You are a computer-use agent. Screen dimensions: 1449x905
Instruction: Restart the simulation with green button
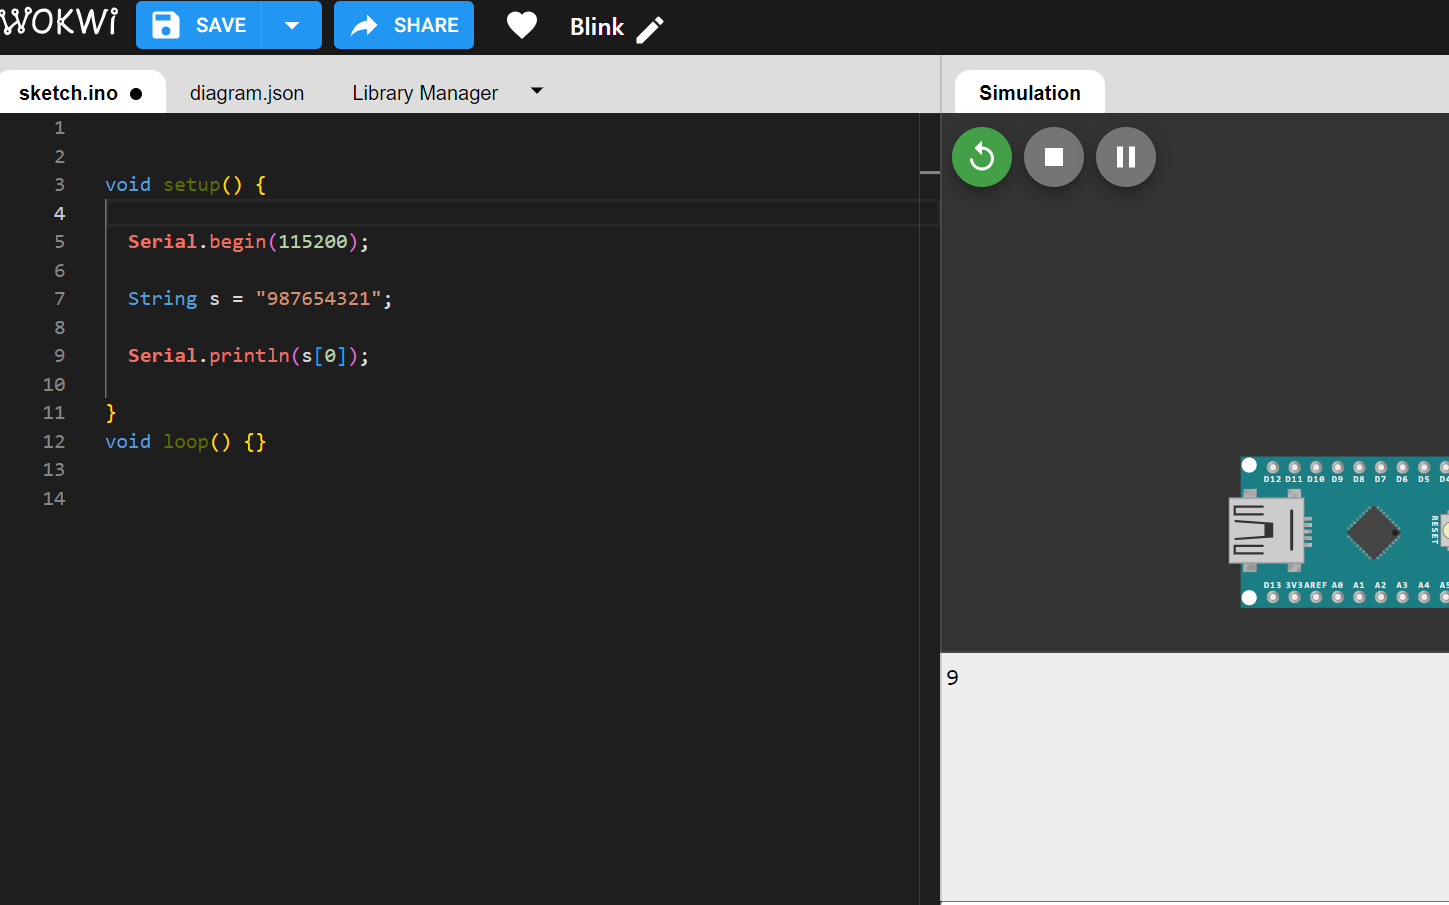982,157
